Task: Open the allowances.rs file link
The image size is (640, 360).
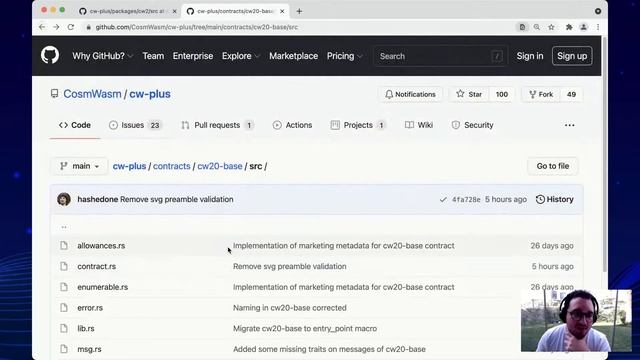Action: 101,246
